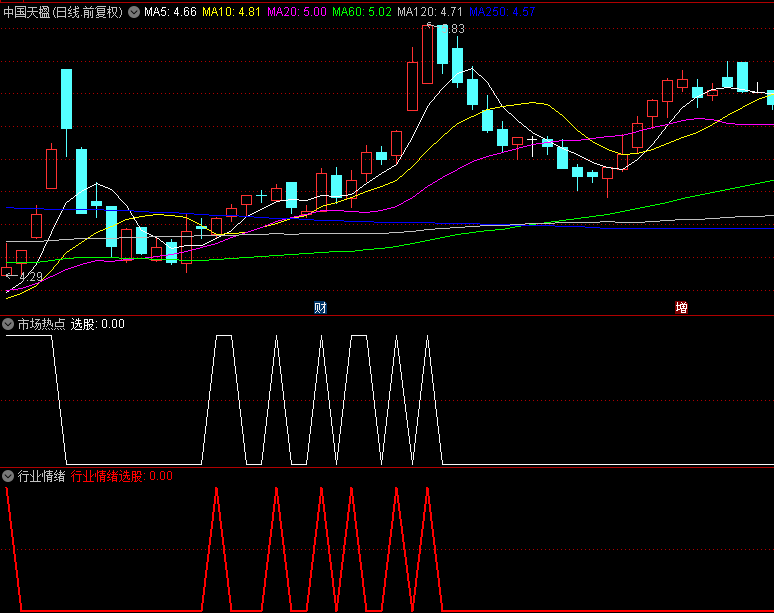
Task: Open the dropdown arrow beside 中国天楹 title
Action: (x=134, y=12)
